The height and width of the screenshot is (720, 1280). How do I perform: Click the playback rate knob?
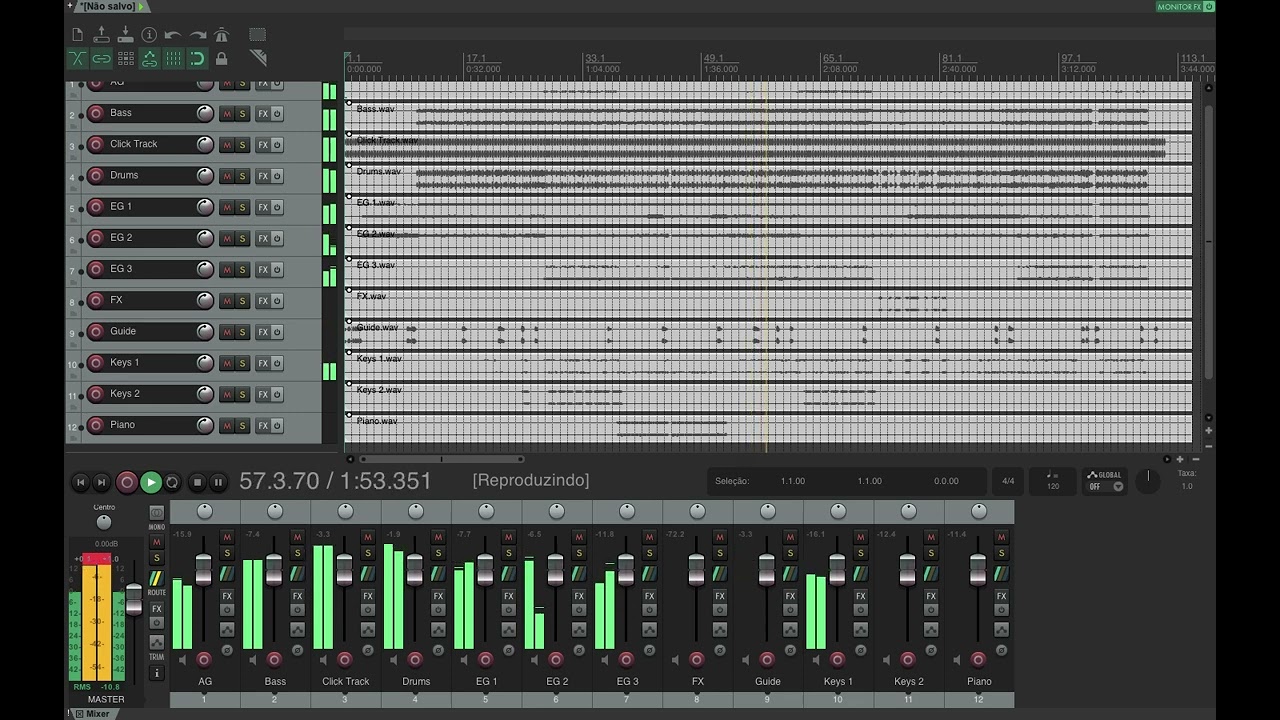(x=1148, y=481)
